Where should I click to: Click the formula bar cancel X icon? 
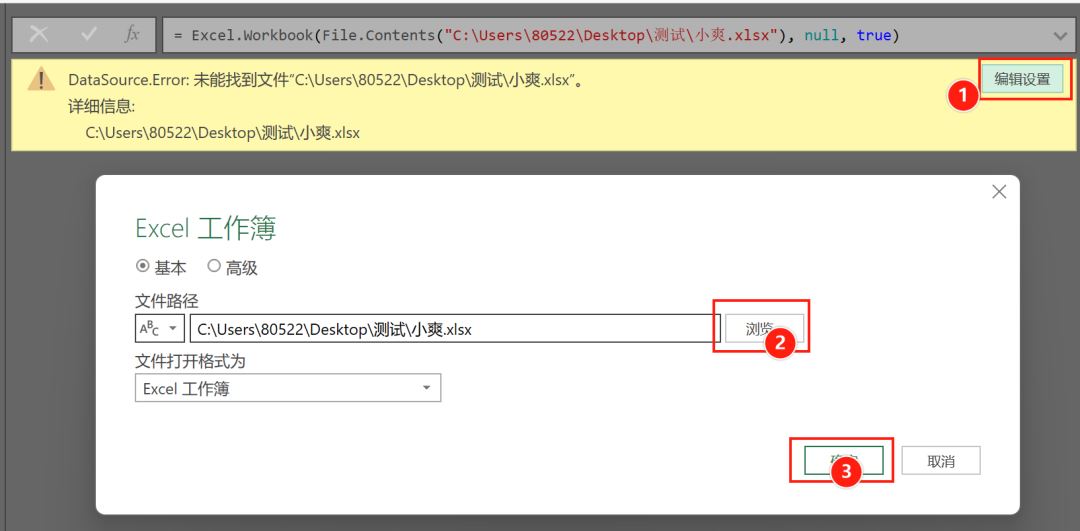(39, 35)
